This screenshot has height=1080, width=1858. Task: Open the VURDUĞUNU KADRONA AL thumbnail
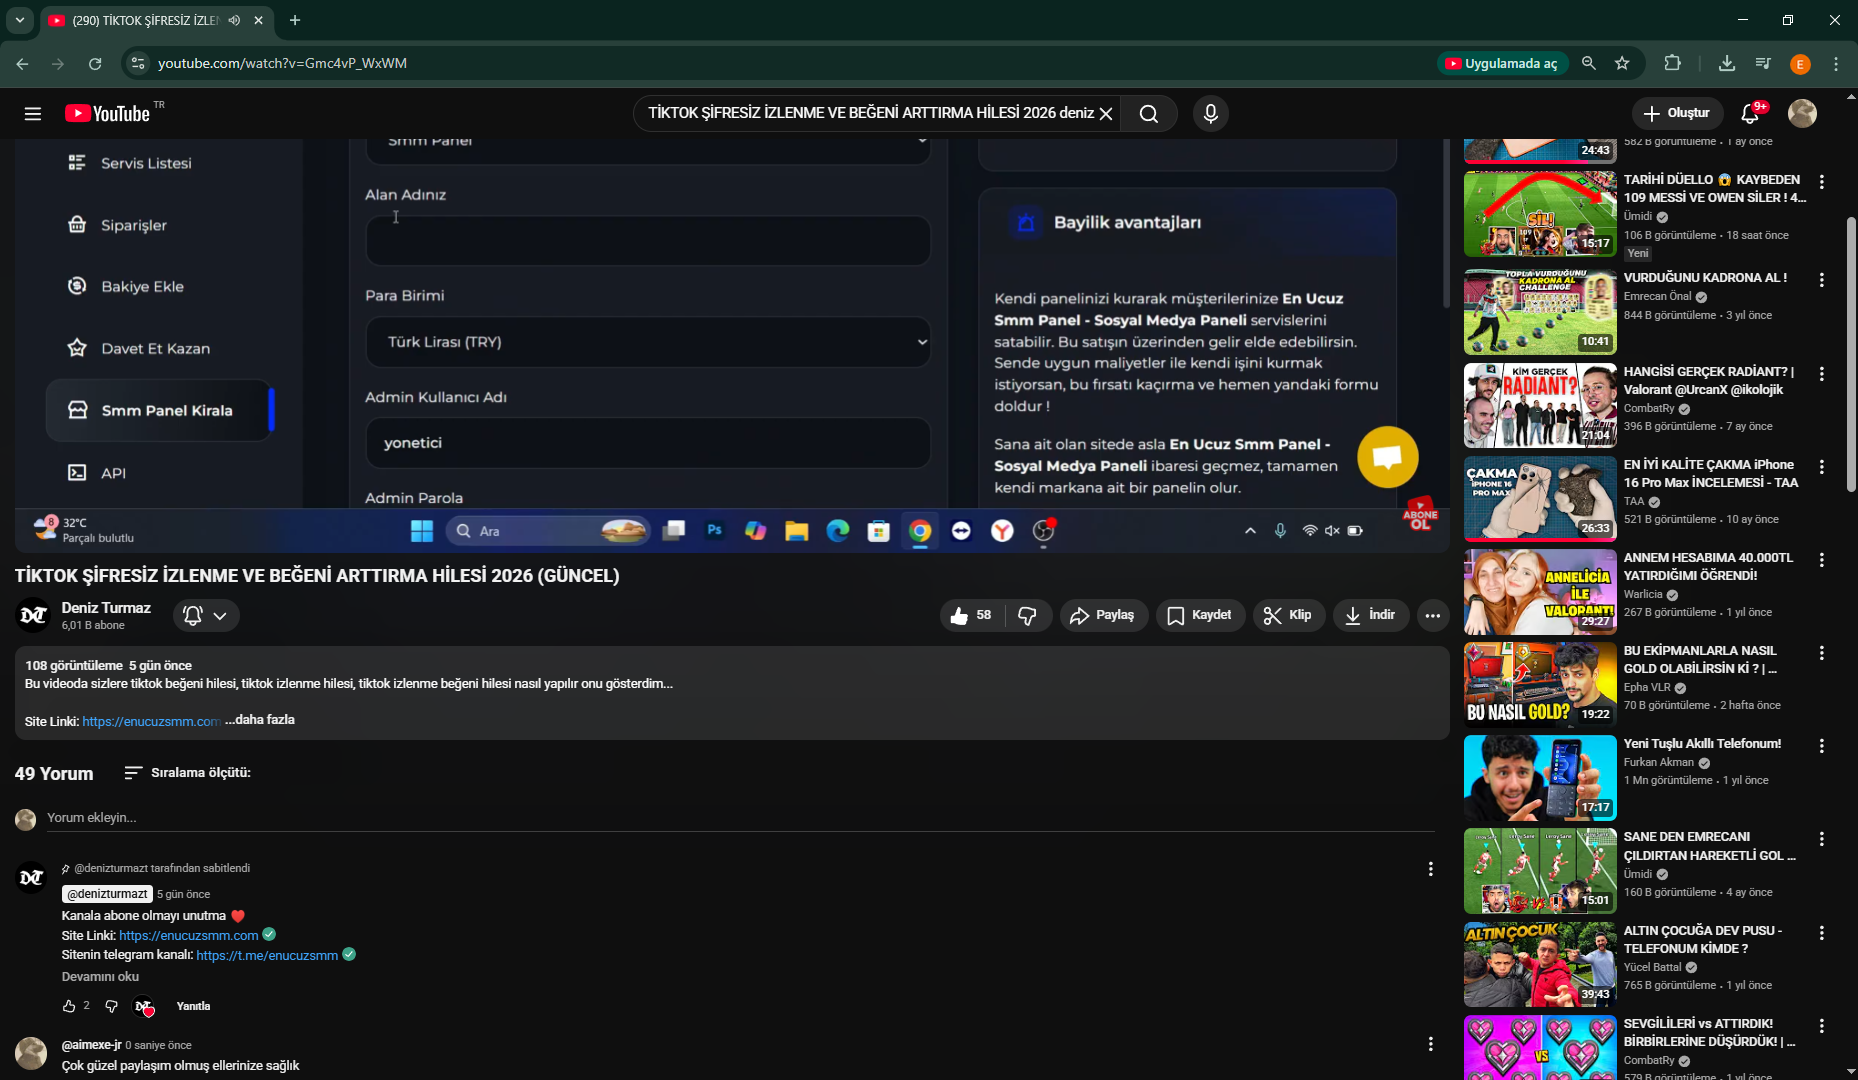pyautogui.click(x=1540, y=312)
